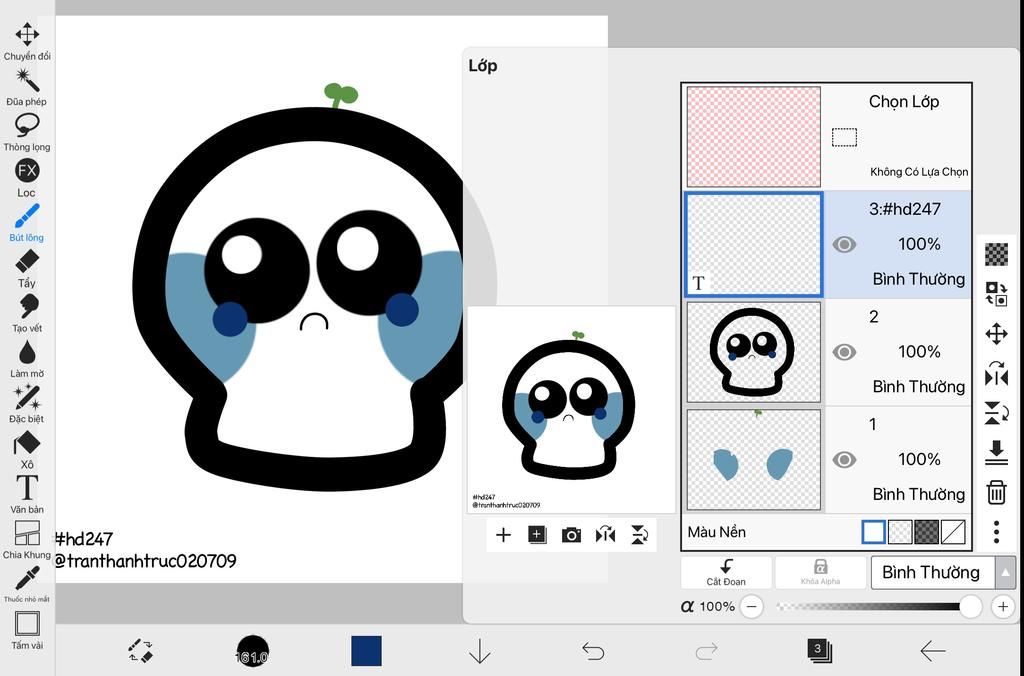Add layer from camera icon

[571, 536]
